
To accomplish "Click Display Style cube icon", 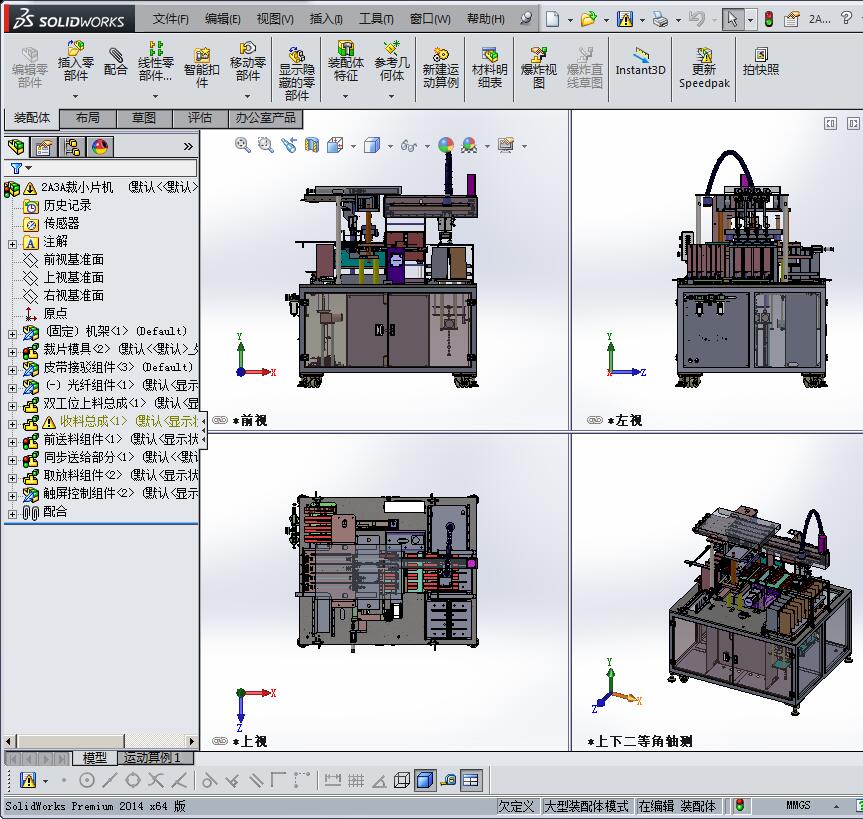I will [372, 145].
